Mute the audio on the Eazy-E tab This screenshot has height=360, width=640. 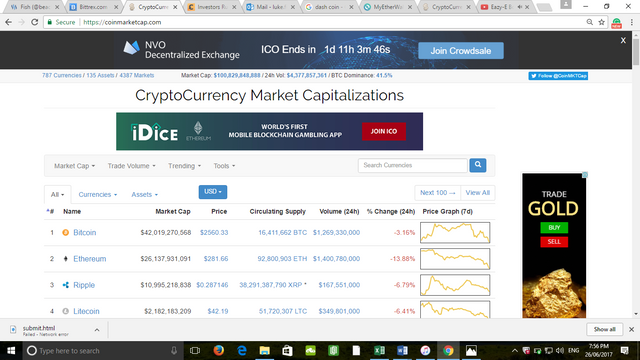(520, 7)
